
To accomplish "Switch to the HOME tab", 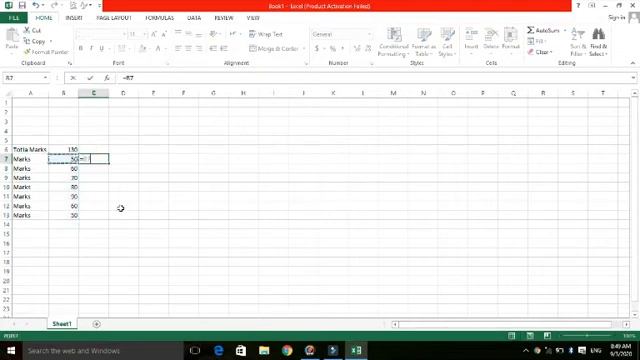I will [44, 18].
